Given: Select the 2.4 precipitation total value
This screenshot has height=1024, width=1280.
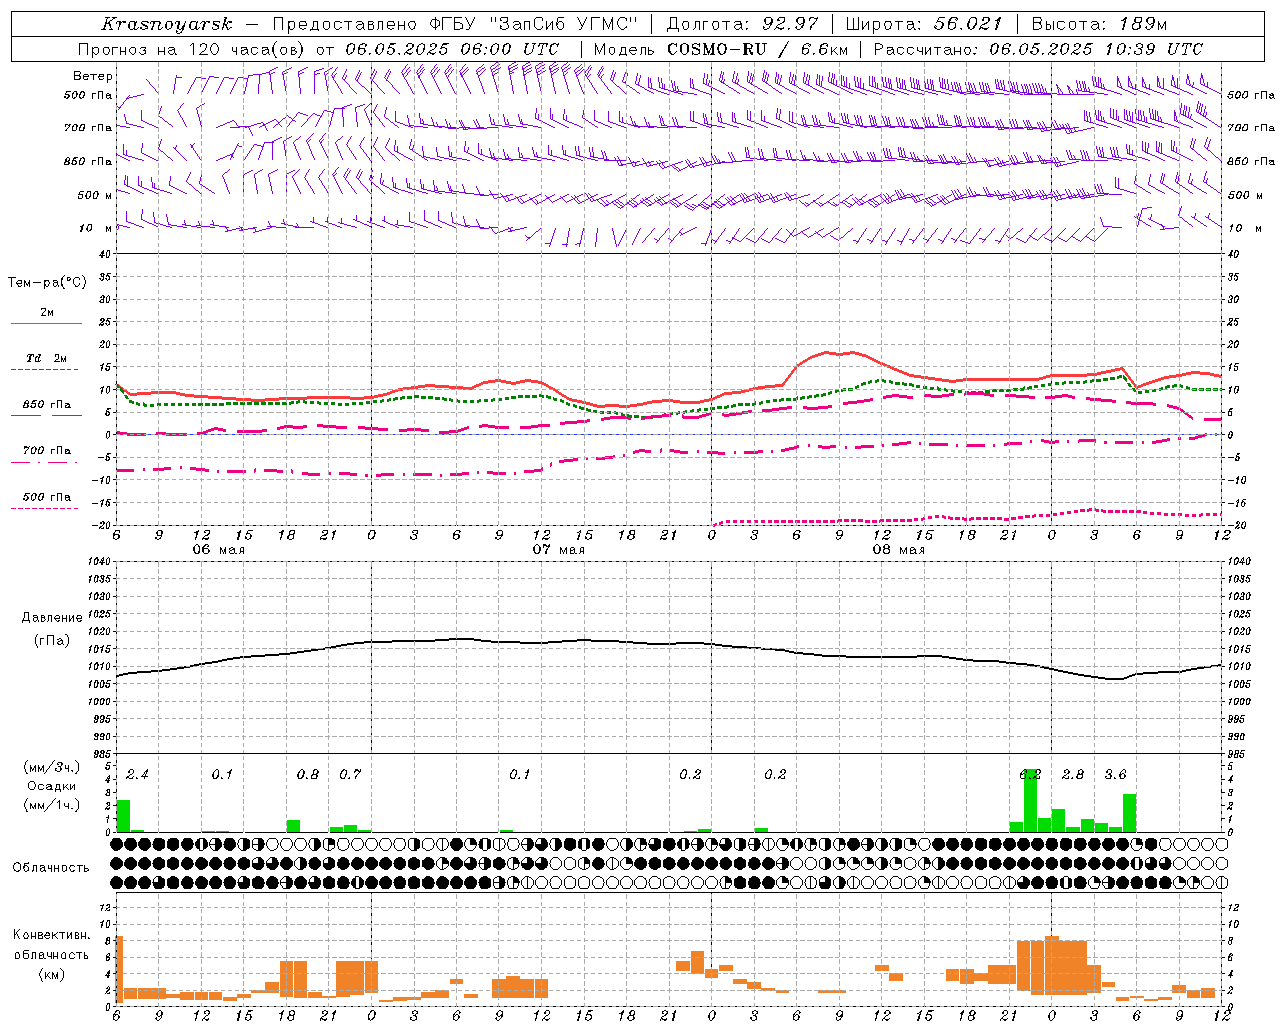Looking at the screenshot, I should (x=137, y=774).
